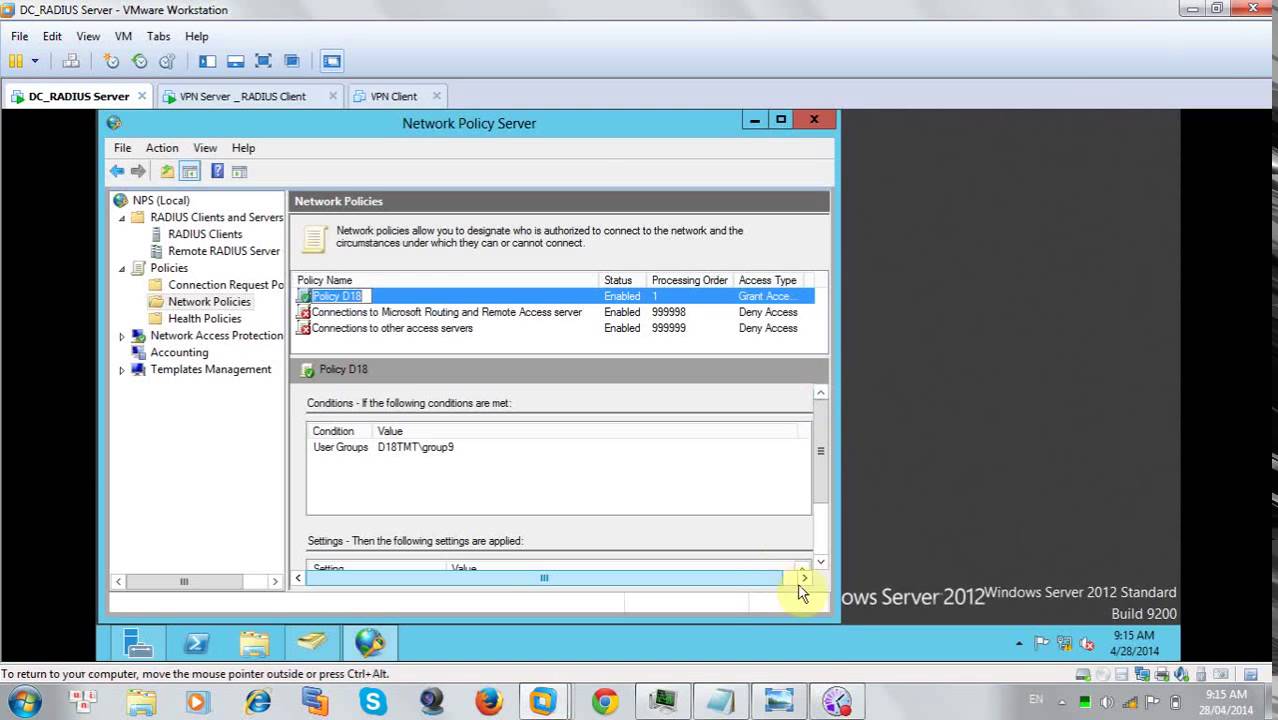Toggle the VMware library sidebar view icon
The image size is (1278, 720).
pyautogui.click(x=207, y=61)
